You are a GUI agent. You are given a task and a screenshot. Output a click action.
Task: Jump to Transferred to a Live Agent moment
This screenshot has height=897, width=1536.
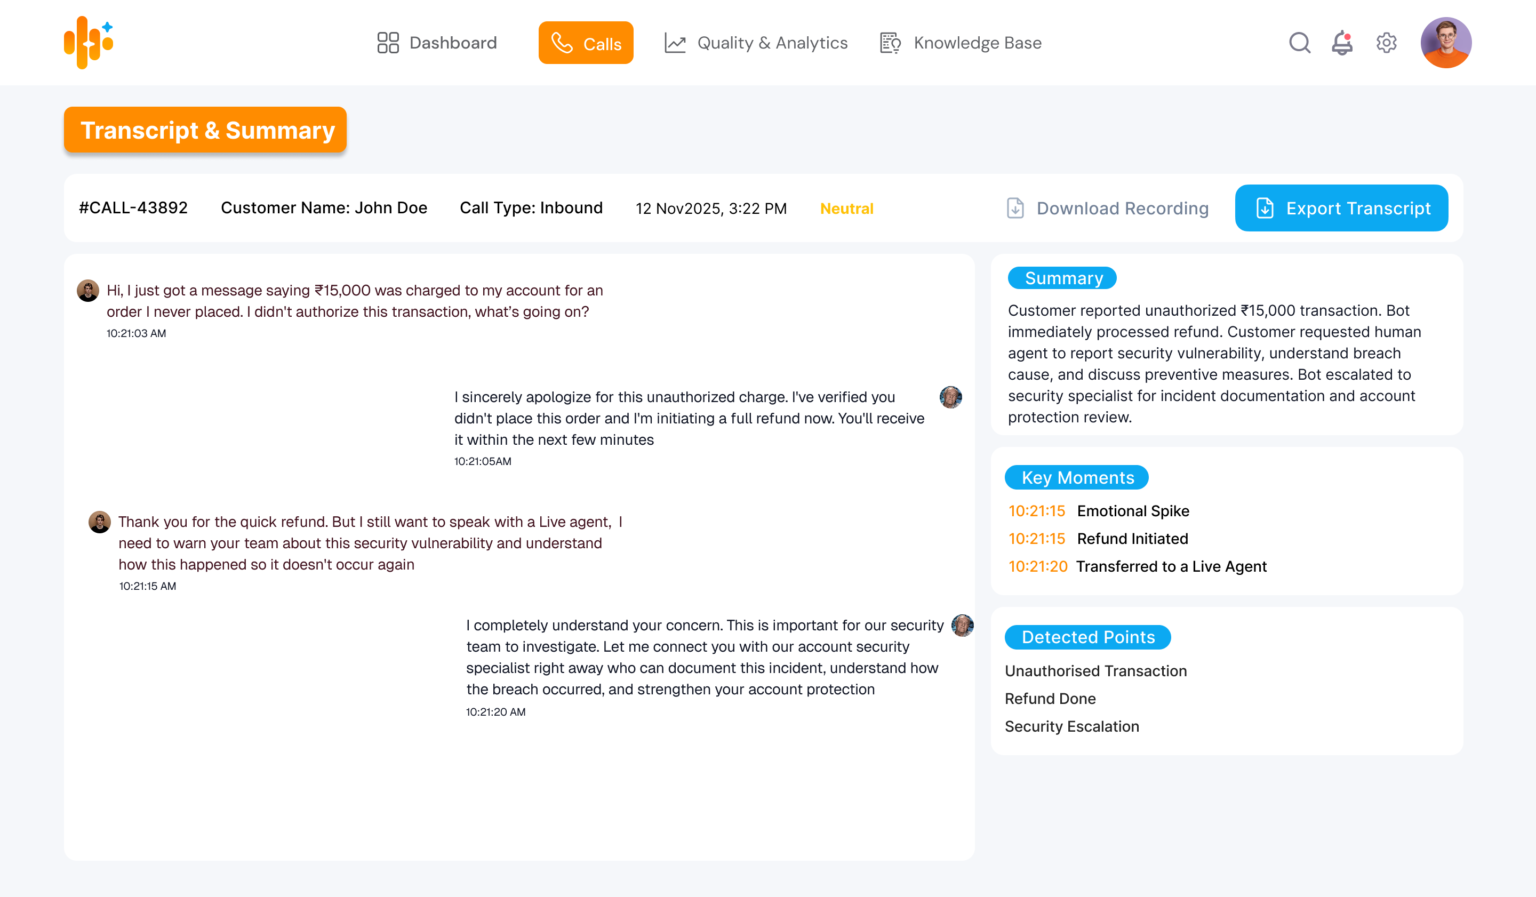pyautogui.click(x=1170, y=567)
